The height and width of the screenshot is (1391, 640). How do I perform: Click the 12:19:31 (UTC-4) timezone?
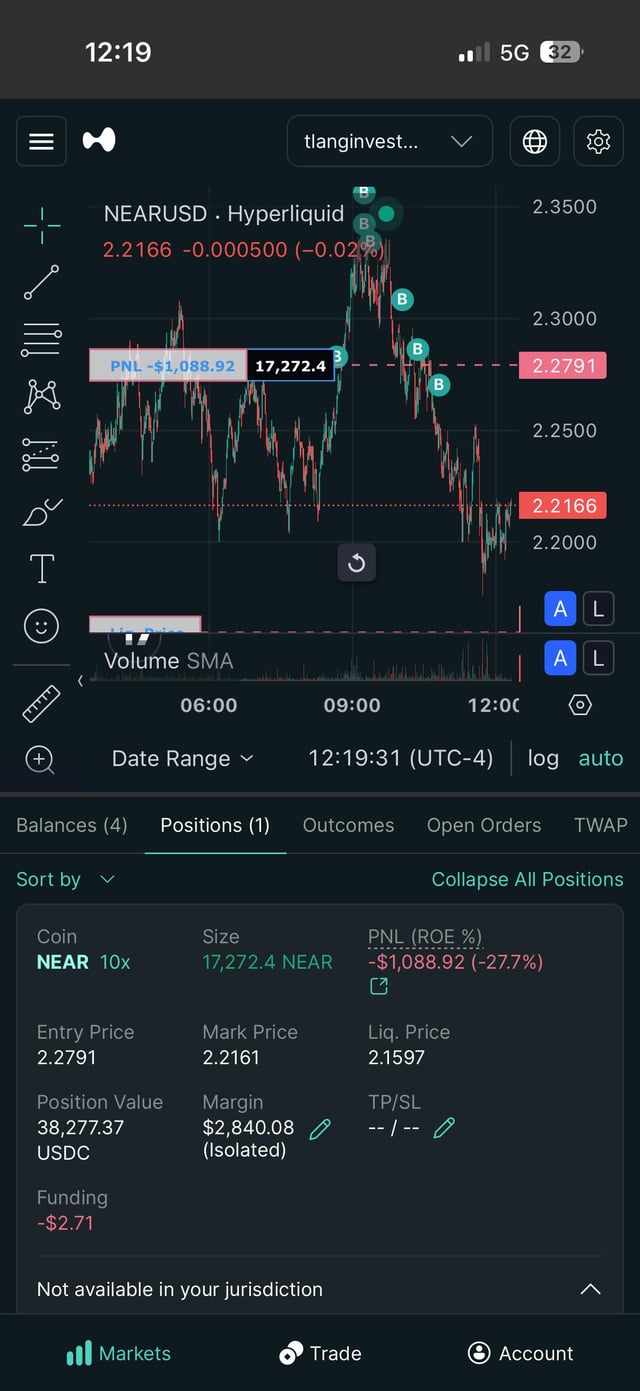tap(401, 758)
